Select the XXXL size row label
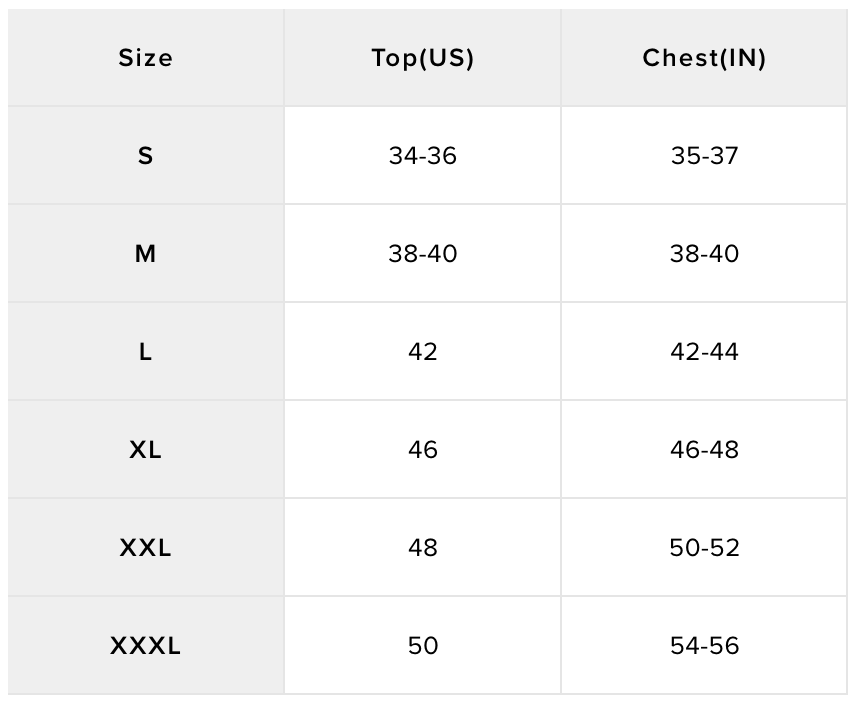This screenshot has height=702, width=848. pos(145,646)
